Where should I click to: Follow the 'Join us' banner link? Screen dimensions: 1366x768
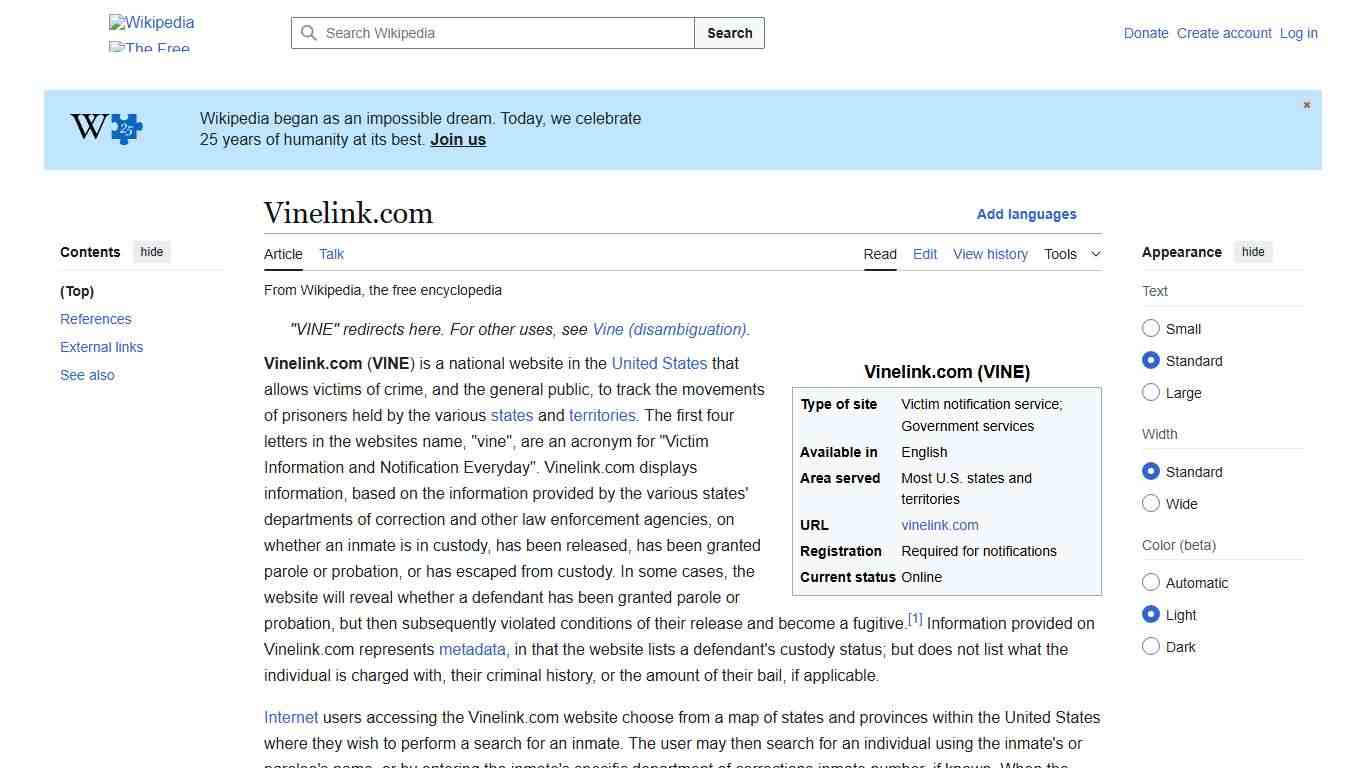pos(457,139)
